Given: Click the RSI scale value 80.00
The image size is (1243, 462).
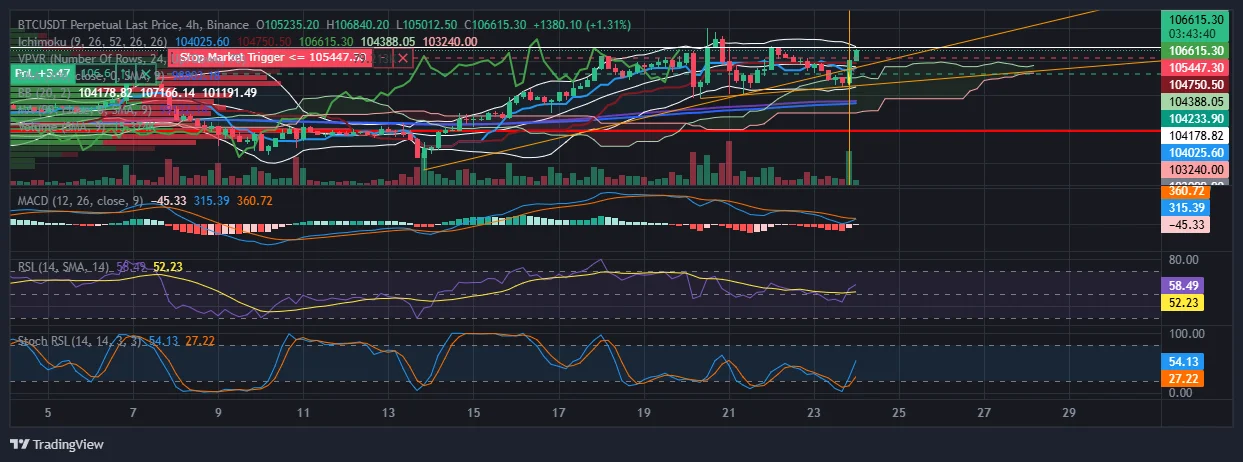Looking at the screenshot, I should 1184,259.
